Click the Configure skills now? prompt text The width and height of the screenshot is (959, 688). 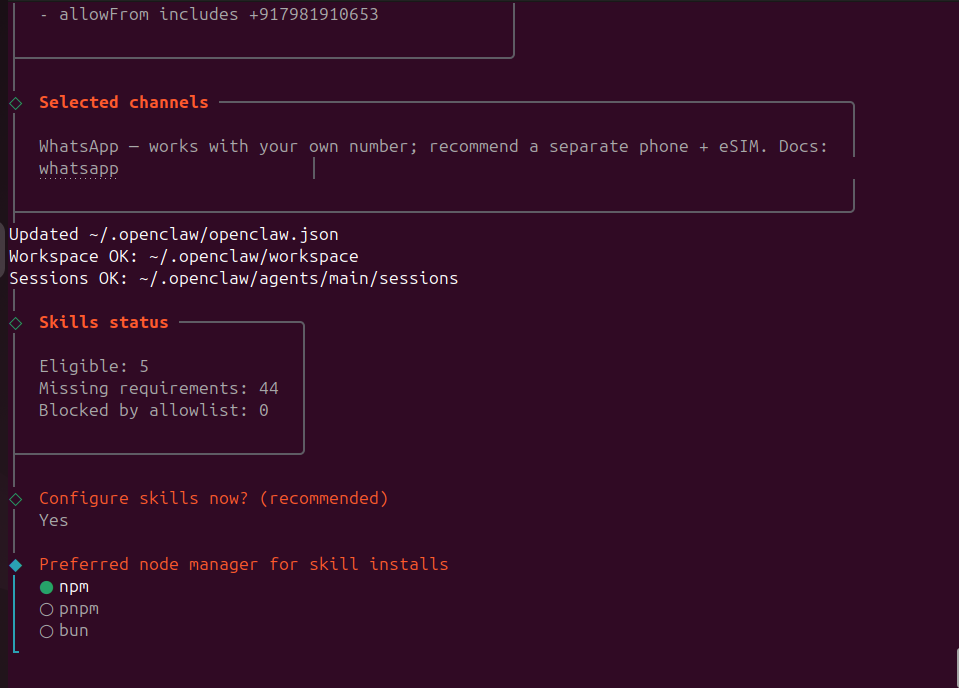(x=213, y=498)
